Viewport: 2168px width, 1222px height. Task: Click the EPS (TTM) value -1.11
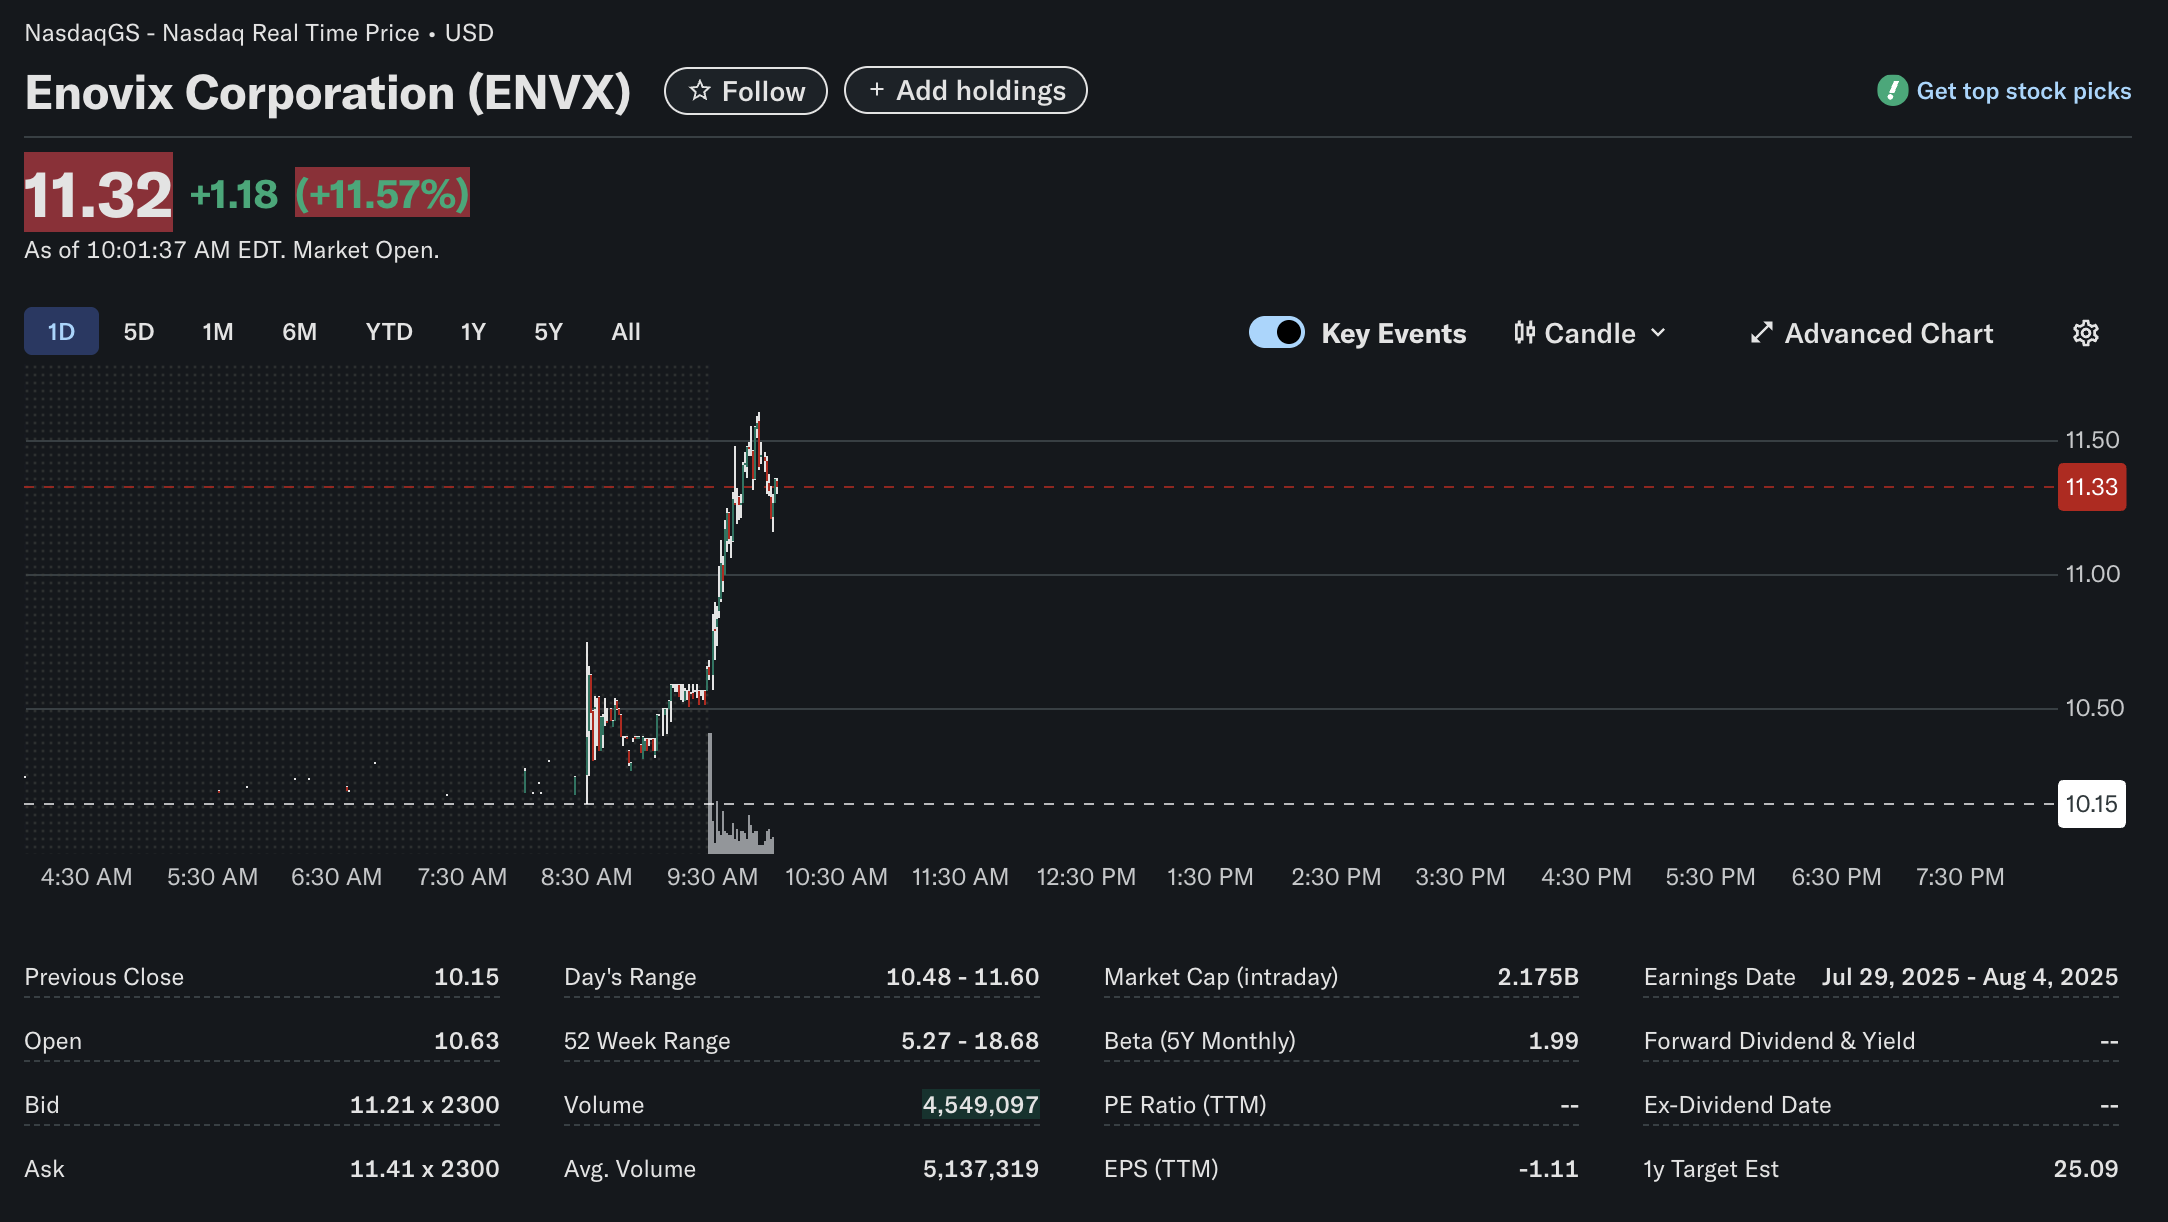[1548, 1169]
